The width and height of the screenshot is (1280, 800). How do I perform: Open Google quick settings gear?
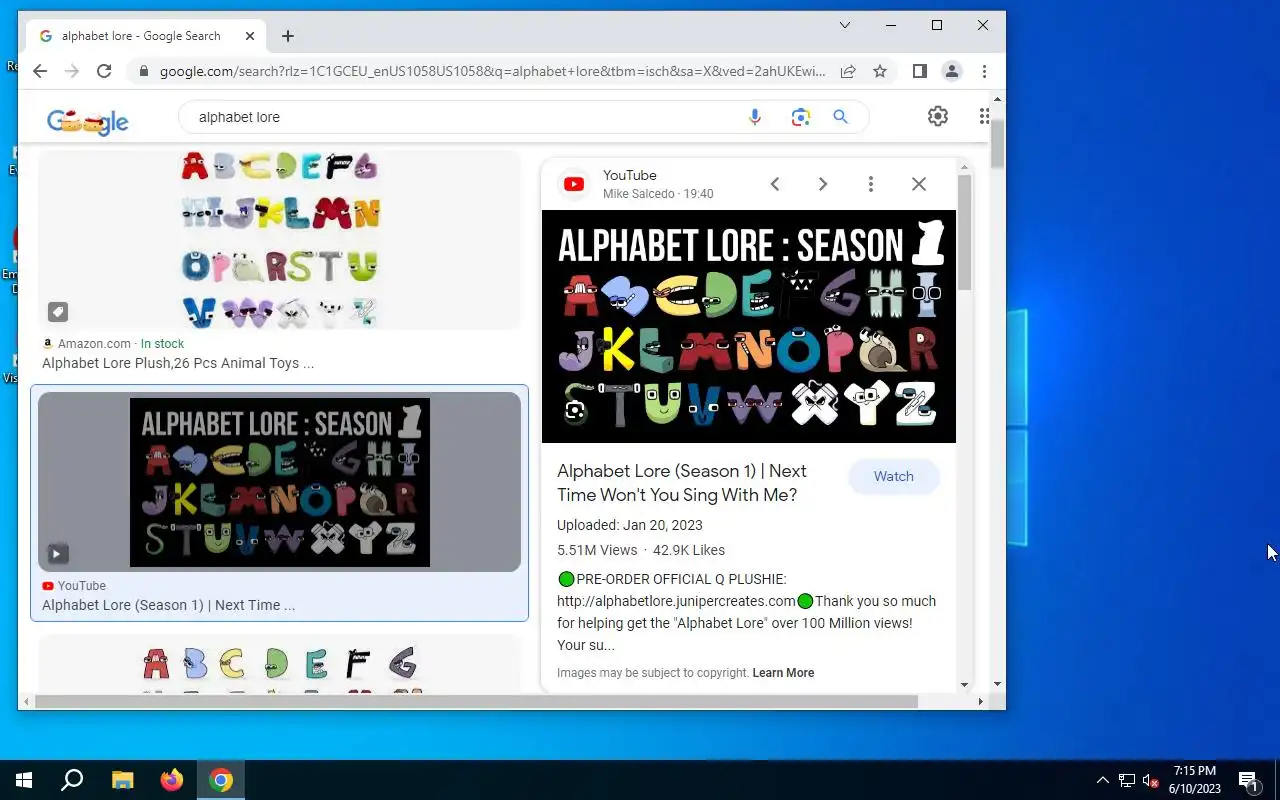click(x=938, y=116)
